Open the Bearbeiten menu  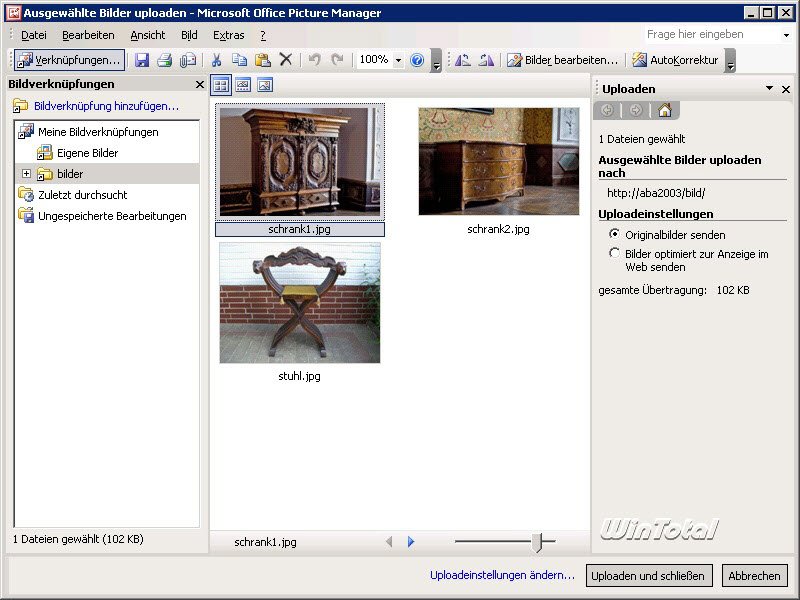pyautogui.click(x=88, y=35)
